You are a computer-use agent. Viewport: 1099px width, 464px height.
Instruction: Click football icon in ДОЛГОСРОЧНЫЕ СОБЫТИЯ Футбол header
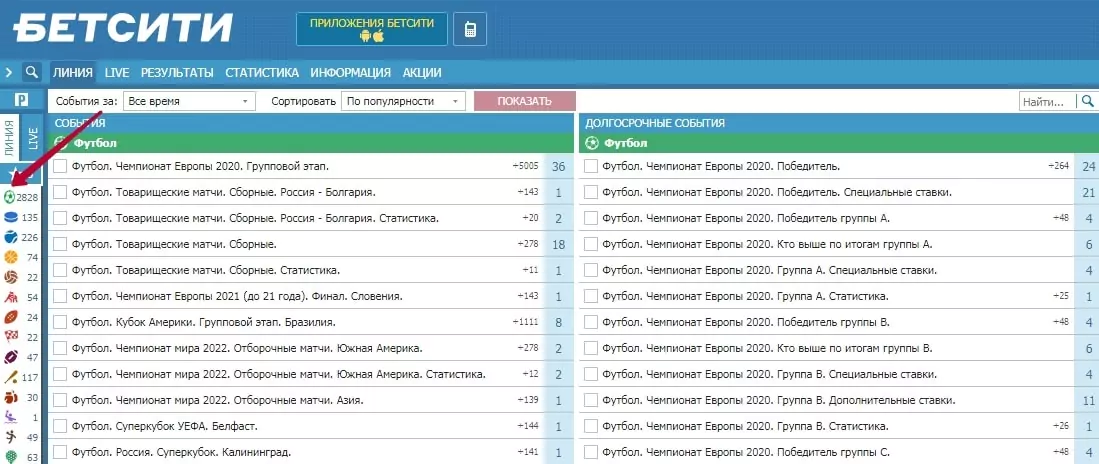point(592,143)
